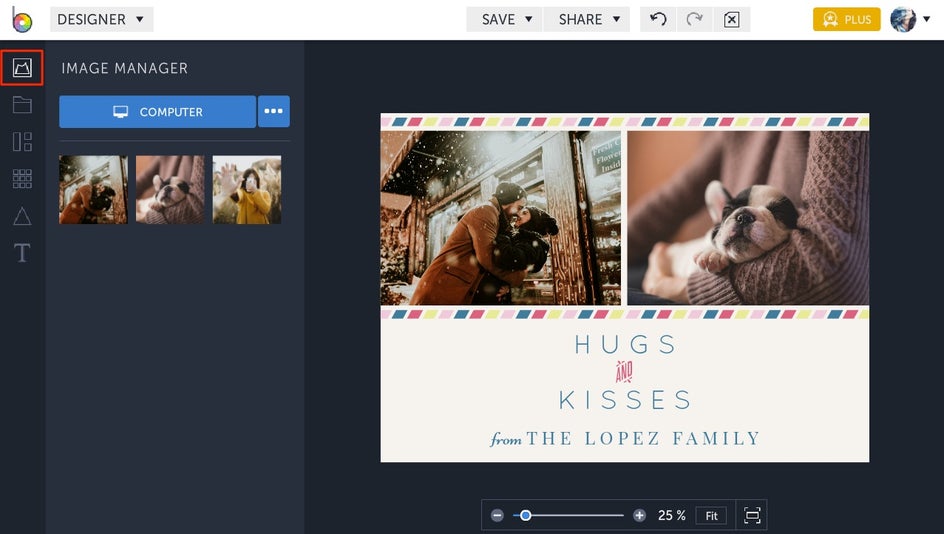Select the puppy photo on canvas
The image size is (944, 534).
click(x=748, y=218)
